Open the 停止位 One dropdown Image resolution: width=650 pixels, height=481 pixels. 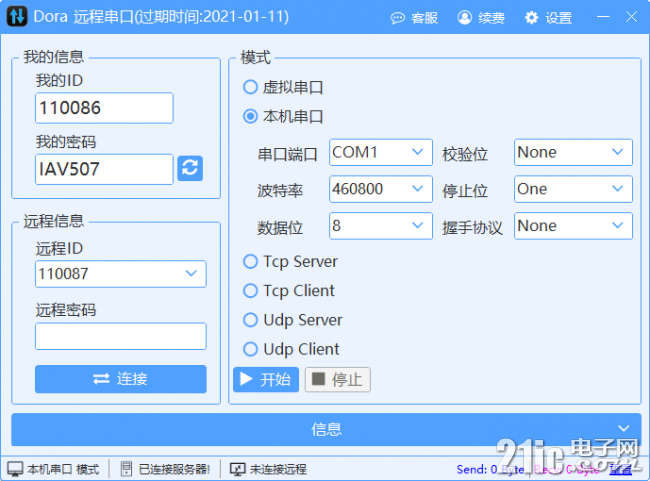click(573, 189)
